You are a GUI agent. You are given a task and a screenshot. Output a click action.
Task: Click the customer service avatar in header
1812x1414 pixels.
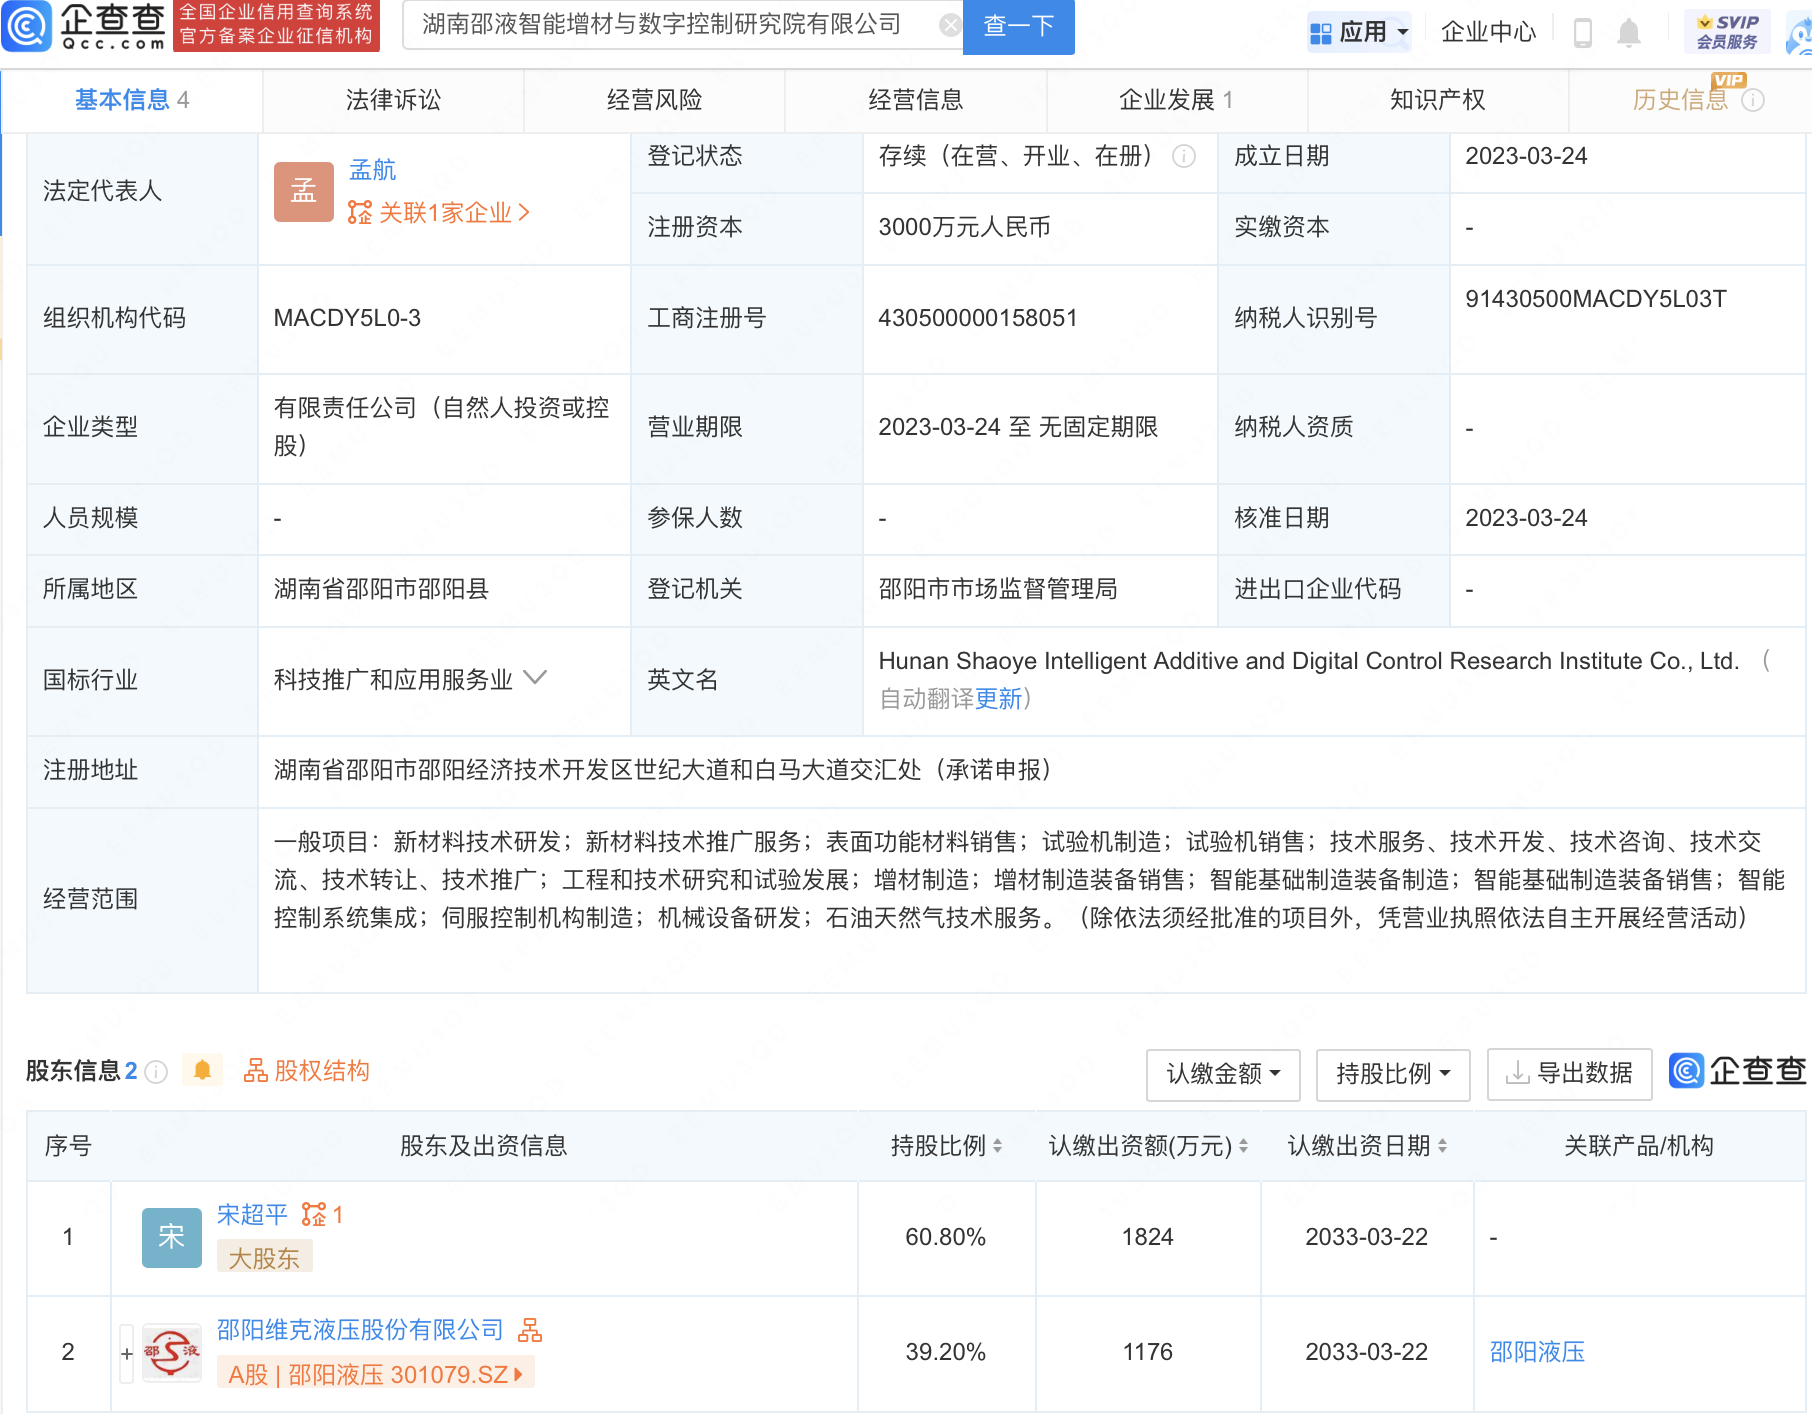(x=1800, y=34)
